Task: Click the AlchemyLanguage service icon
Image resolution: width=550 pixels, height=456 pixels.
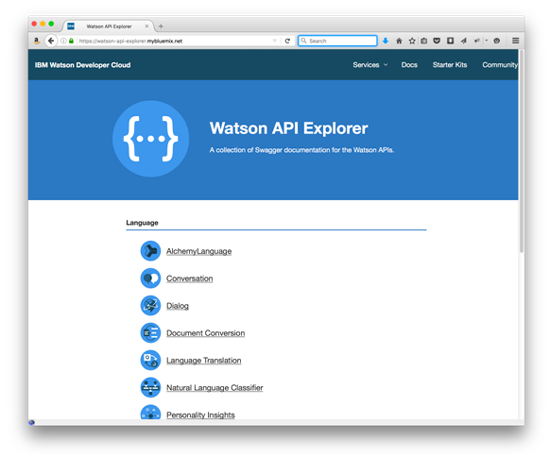Action: 150,251
